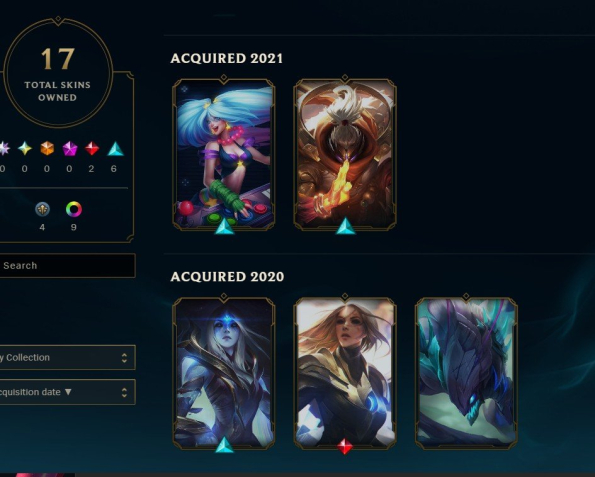Select the Arcade Sona skin thumbnail
The image size is (595, 477).
pyautogui.click(x=224, y=154)
